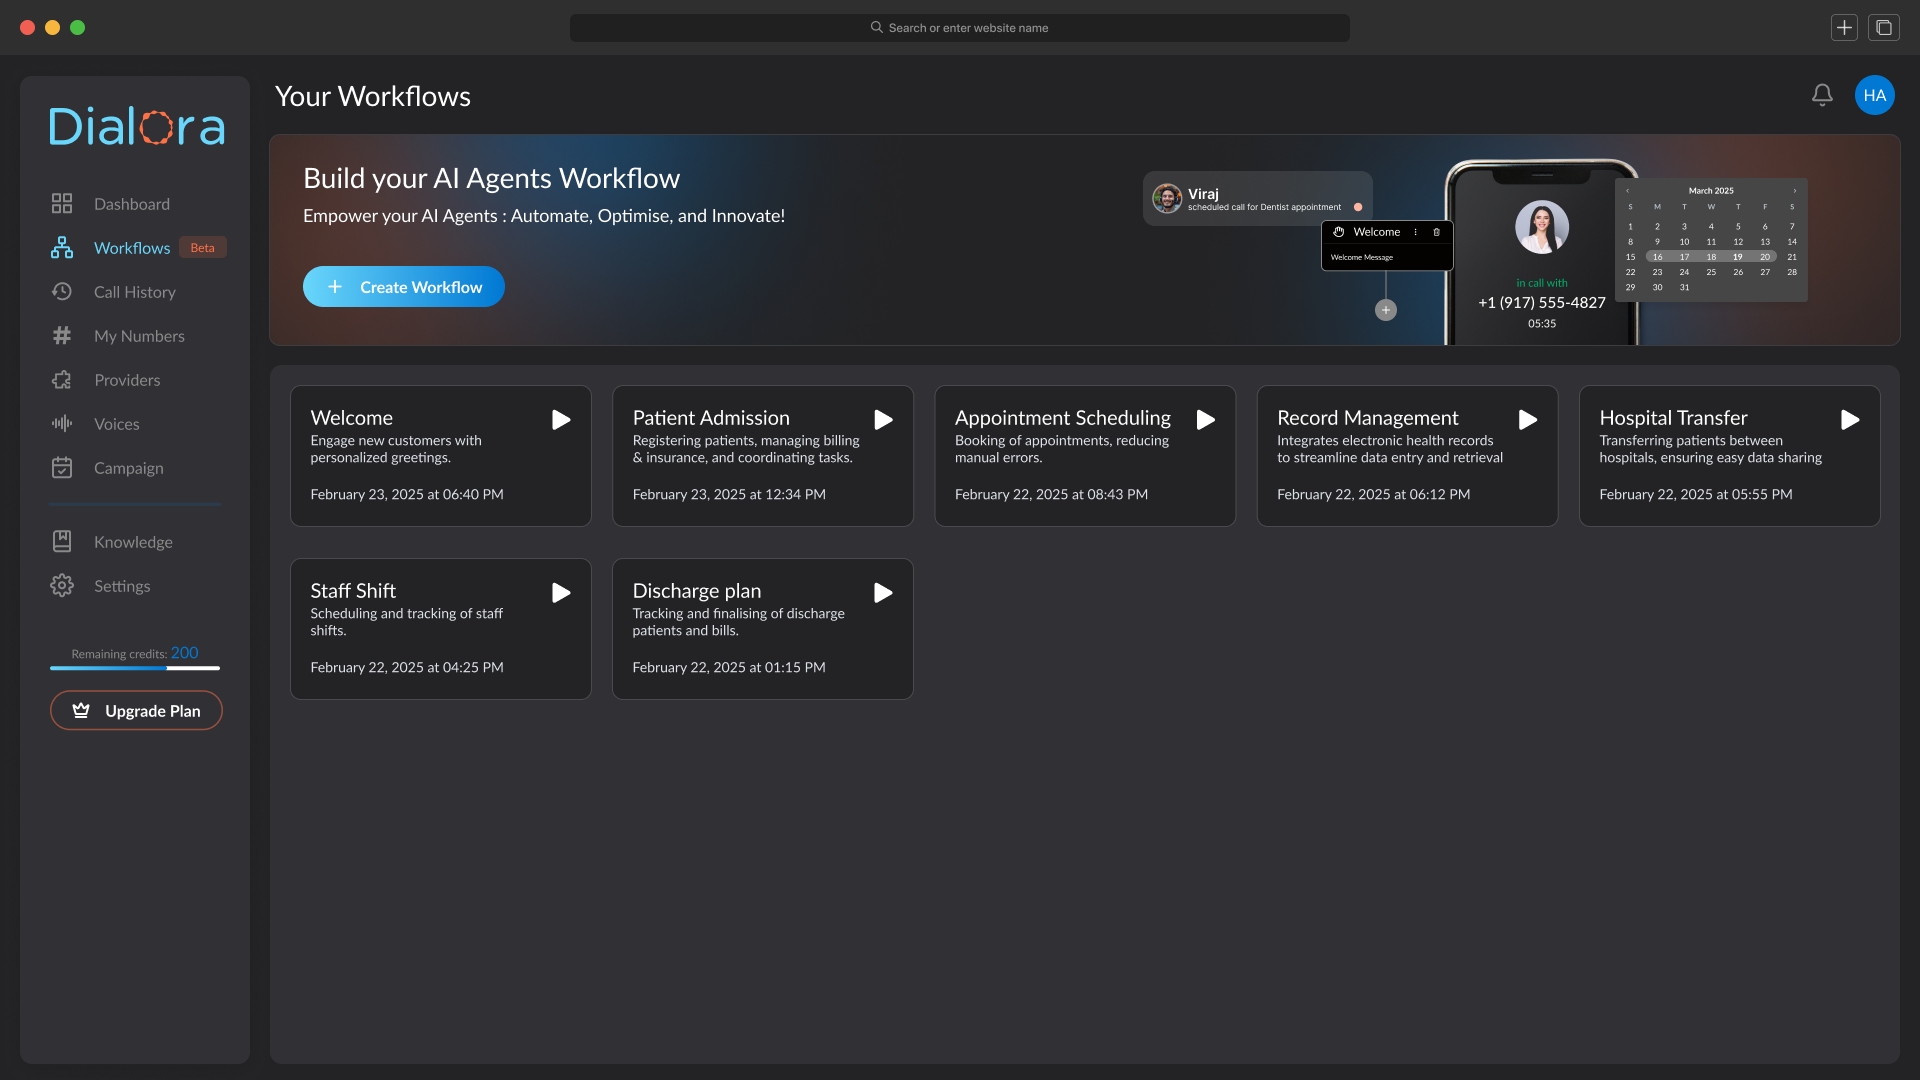Open Campaign from the sidebar
This screenshot has height=1080, width=1920.
pyautogui.click(x=128, y=468)
